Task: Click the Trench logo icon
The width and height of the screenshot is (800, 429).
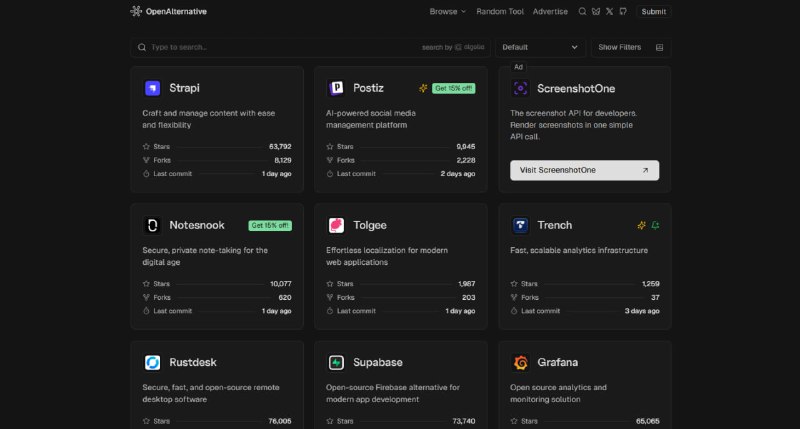Action: [520, 225]
